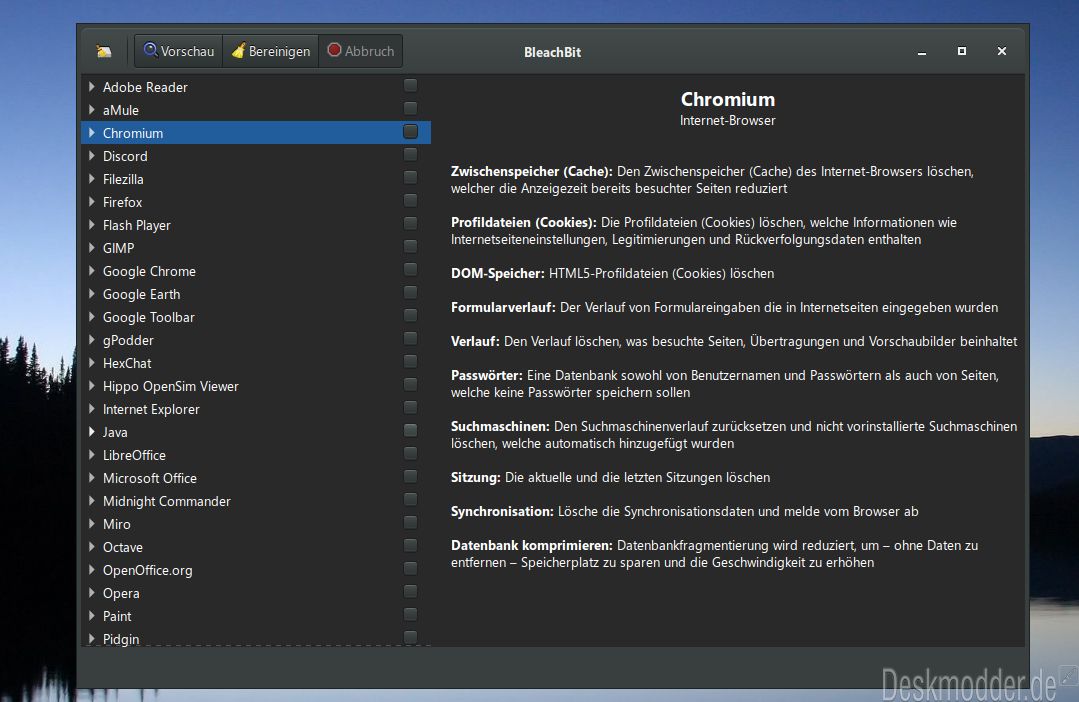Tick the aMule checkbox

[x=411, y=108]
